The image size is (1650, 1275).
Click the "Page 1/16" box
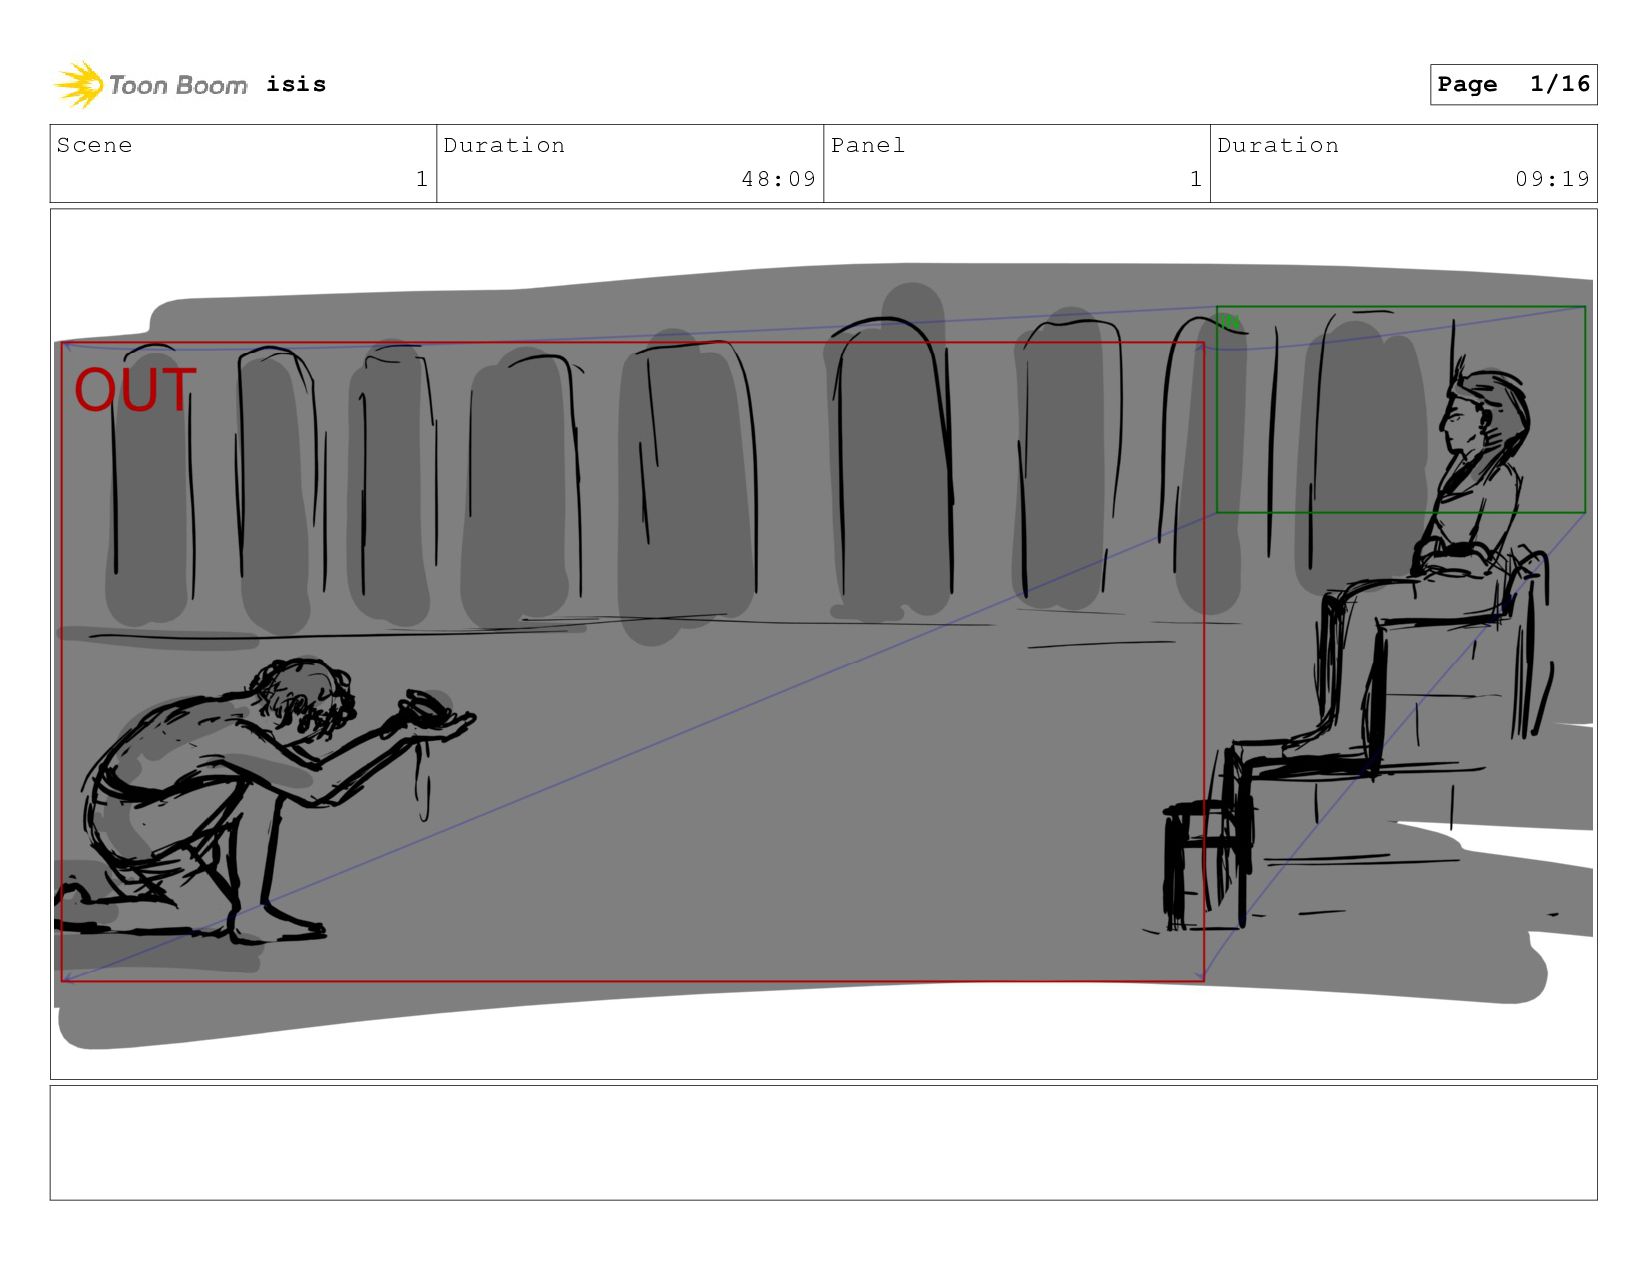tap(1513, 84)
